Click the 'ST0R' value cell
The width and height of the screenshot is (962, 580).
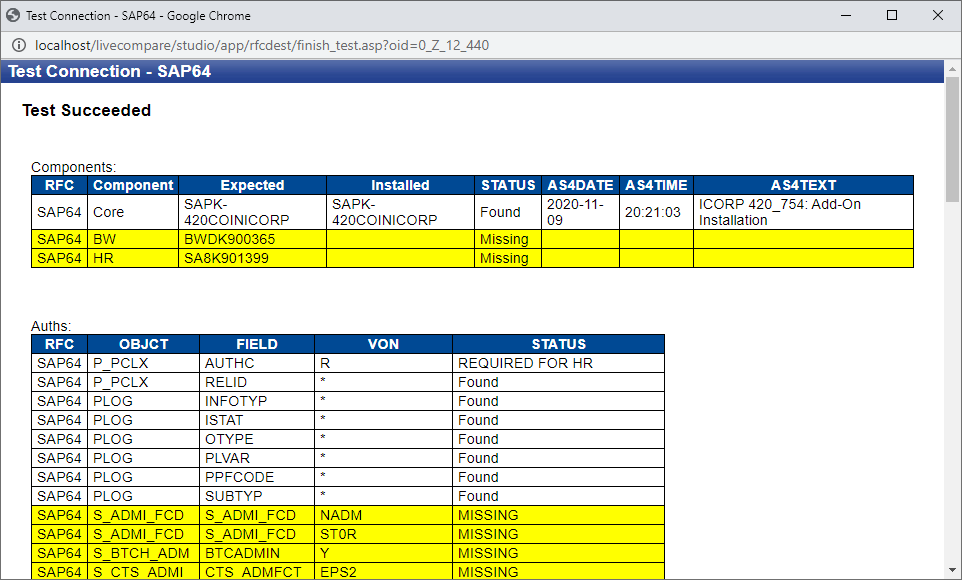tap(383, 535)
